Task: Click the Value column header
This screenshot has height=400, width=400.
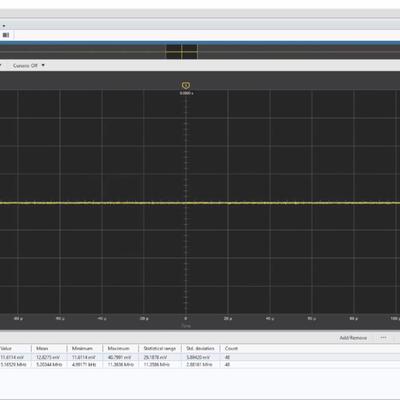Action: tap(6, 348)
